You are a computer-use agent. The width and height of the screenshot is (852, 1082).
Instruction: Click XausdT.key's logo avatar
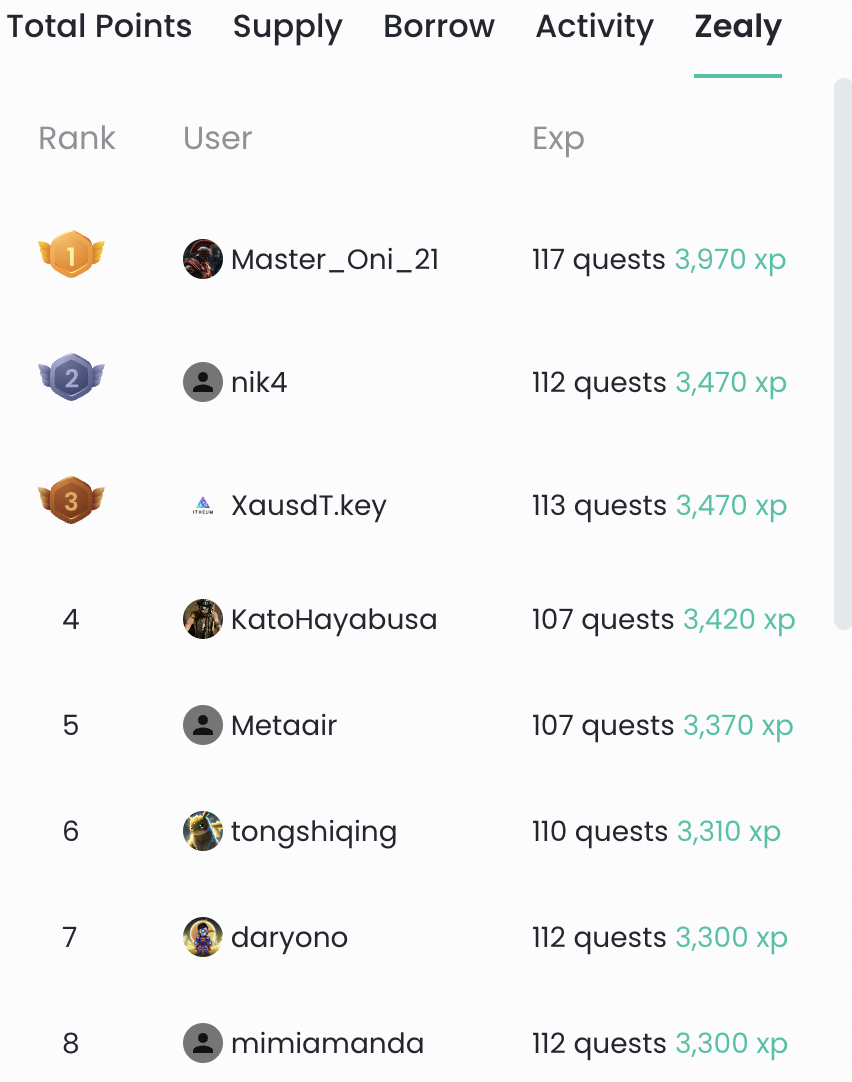203,505
